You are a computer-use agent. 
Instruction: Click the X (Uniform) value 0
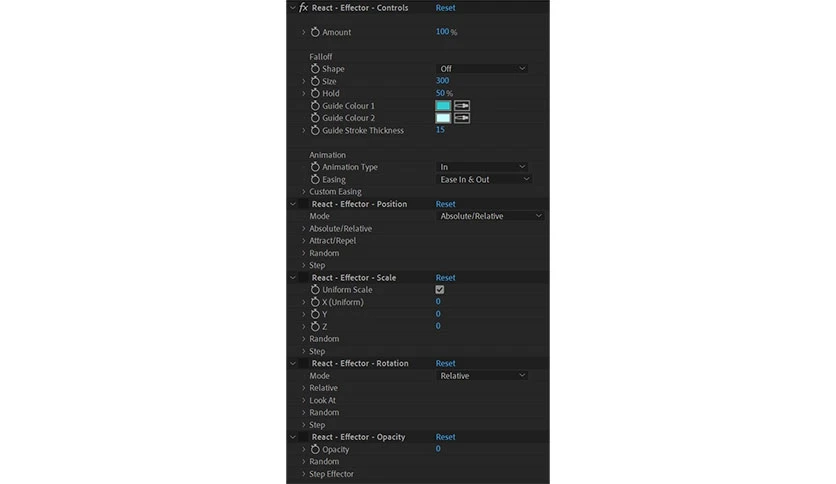[x=438, y=301]
